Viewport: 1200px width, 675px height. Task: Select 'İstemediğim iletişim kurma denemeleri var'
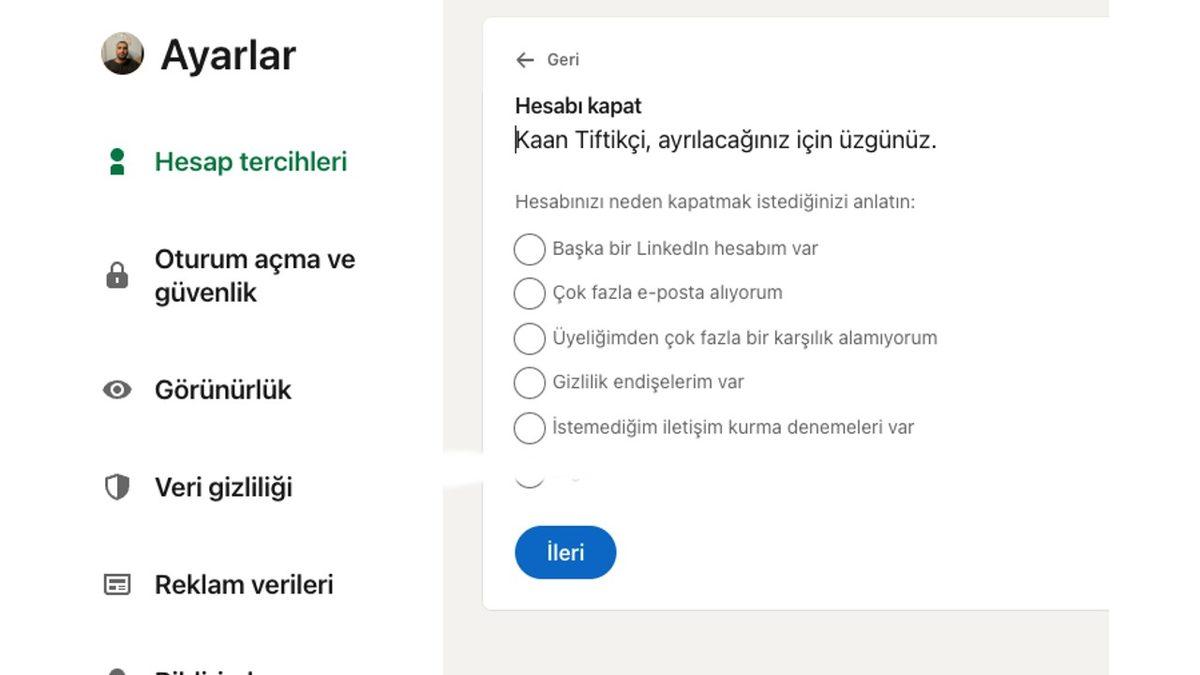coord(529,427)
